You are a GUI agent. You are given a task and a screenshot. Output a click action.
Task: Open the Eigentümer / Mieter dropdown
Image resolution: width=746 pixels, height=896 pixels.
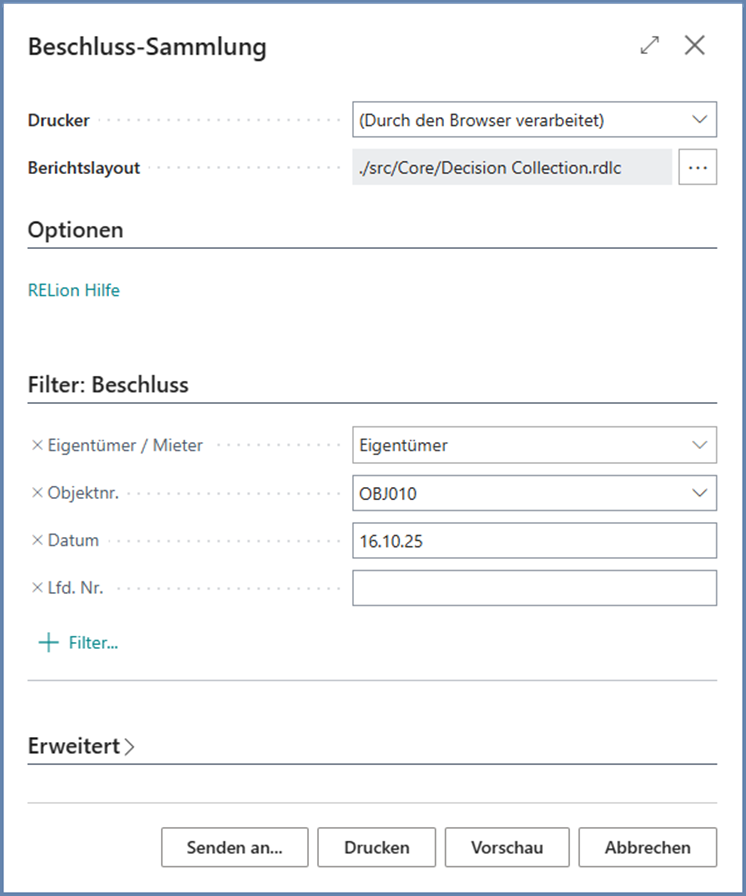click(698, 446)
